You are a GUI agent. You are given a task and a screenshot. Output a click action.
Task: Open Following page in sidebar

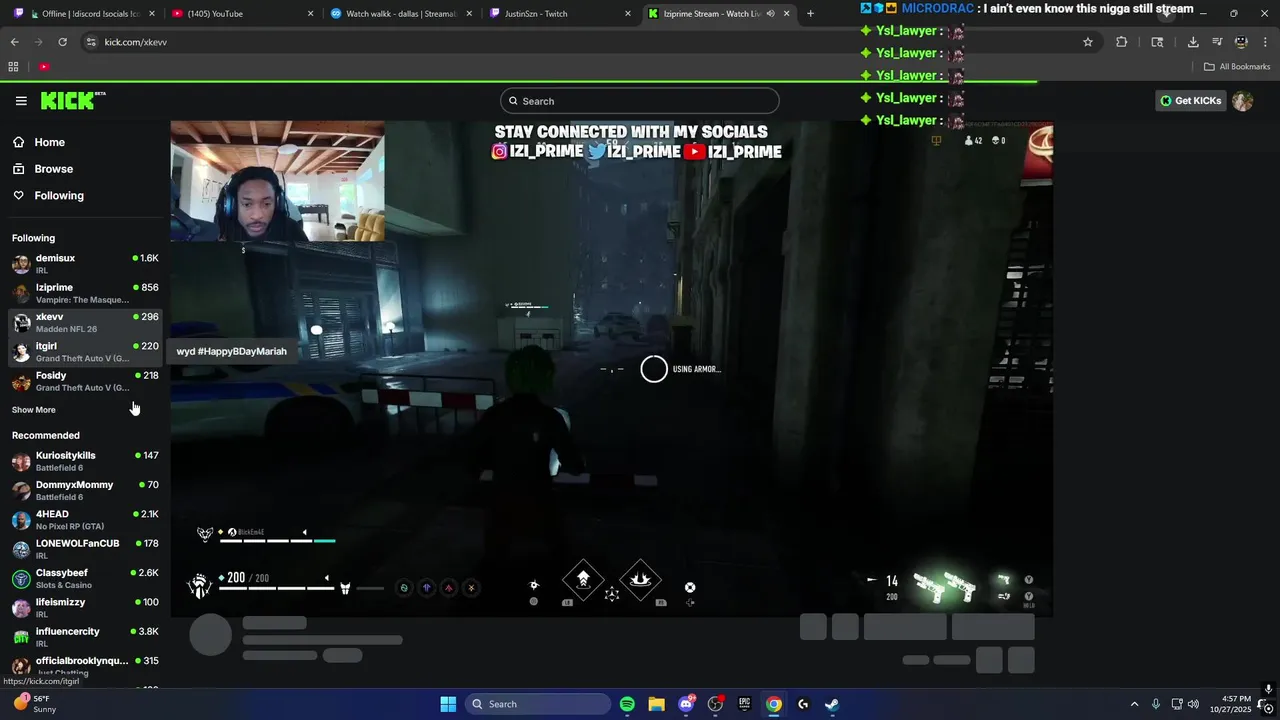click(59, 196)
